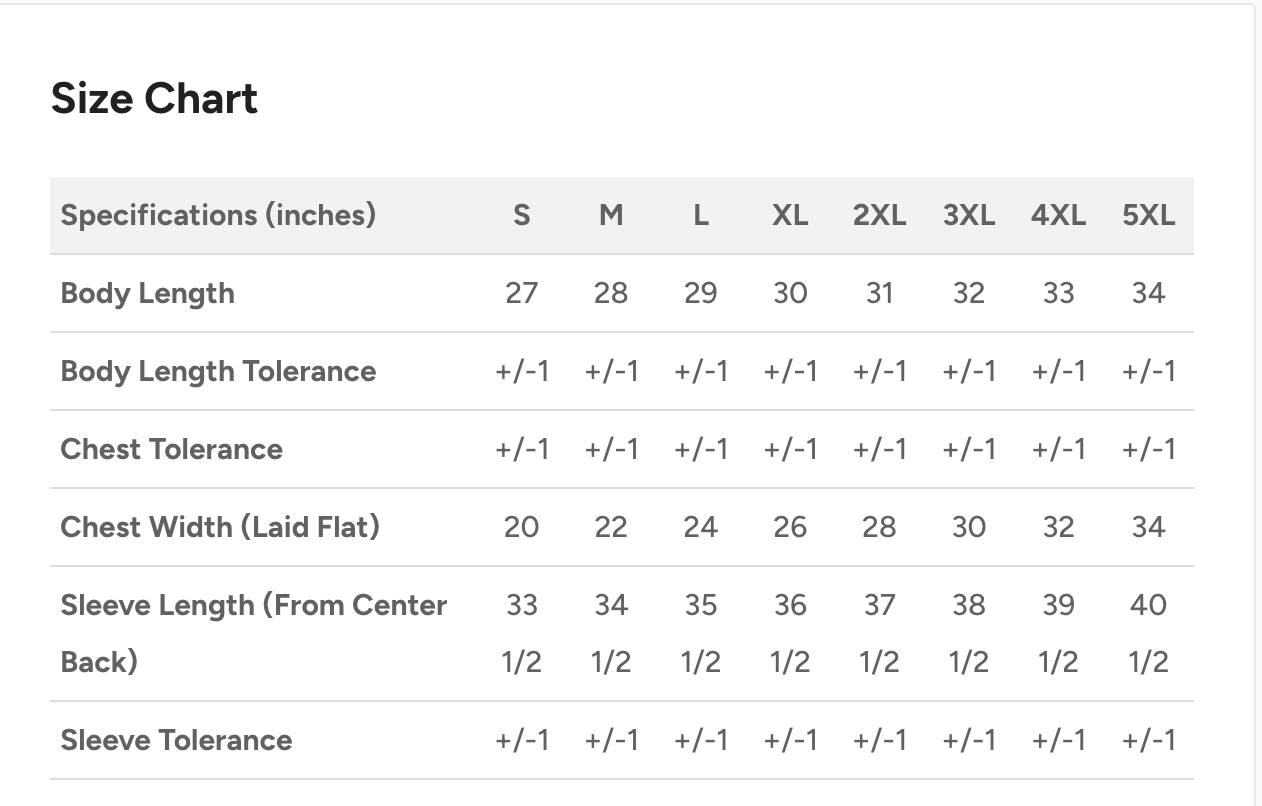Click Body Length value for size 4XL

coord(1058,293)
